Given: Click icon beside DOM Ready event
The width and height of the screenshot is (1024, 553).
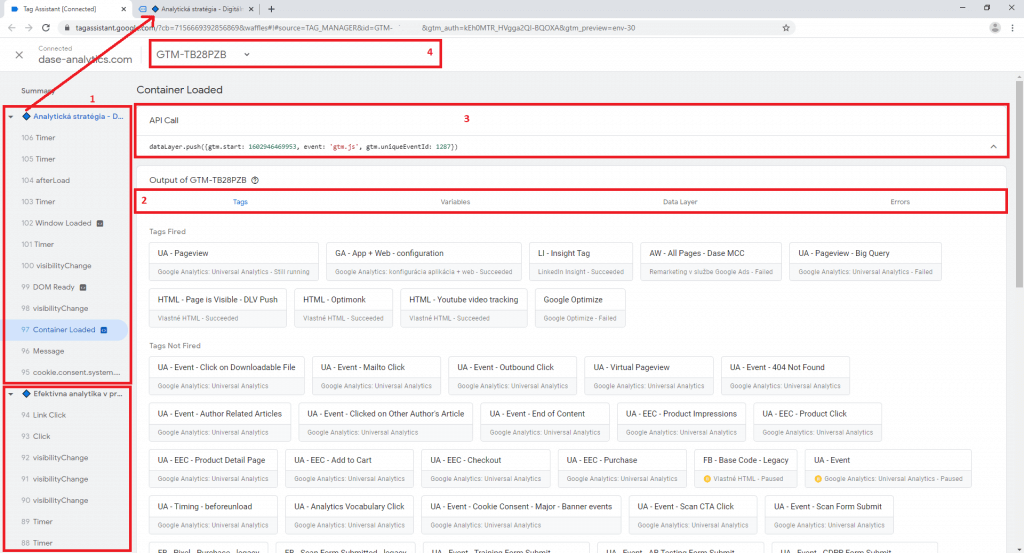Looking at the screenshot, I should point(83,287).
